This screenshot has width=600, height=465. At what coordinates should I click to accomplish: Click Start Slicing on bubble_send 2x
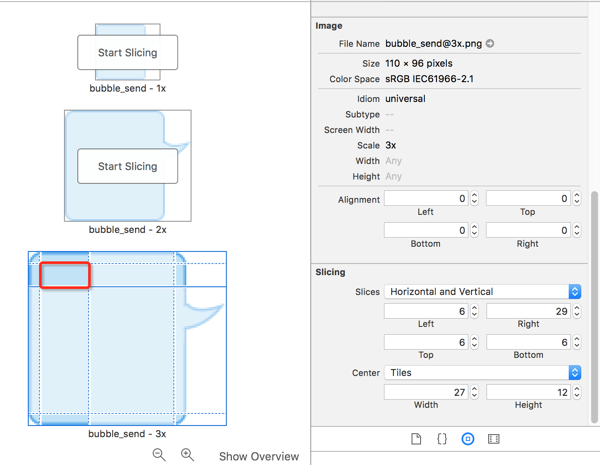127,166
